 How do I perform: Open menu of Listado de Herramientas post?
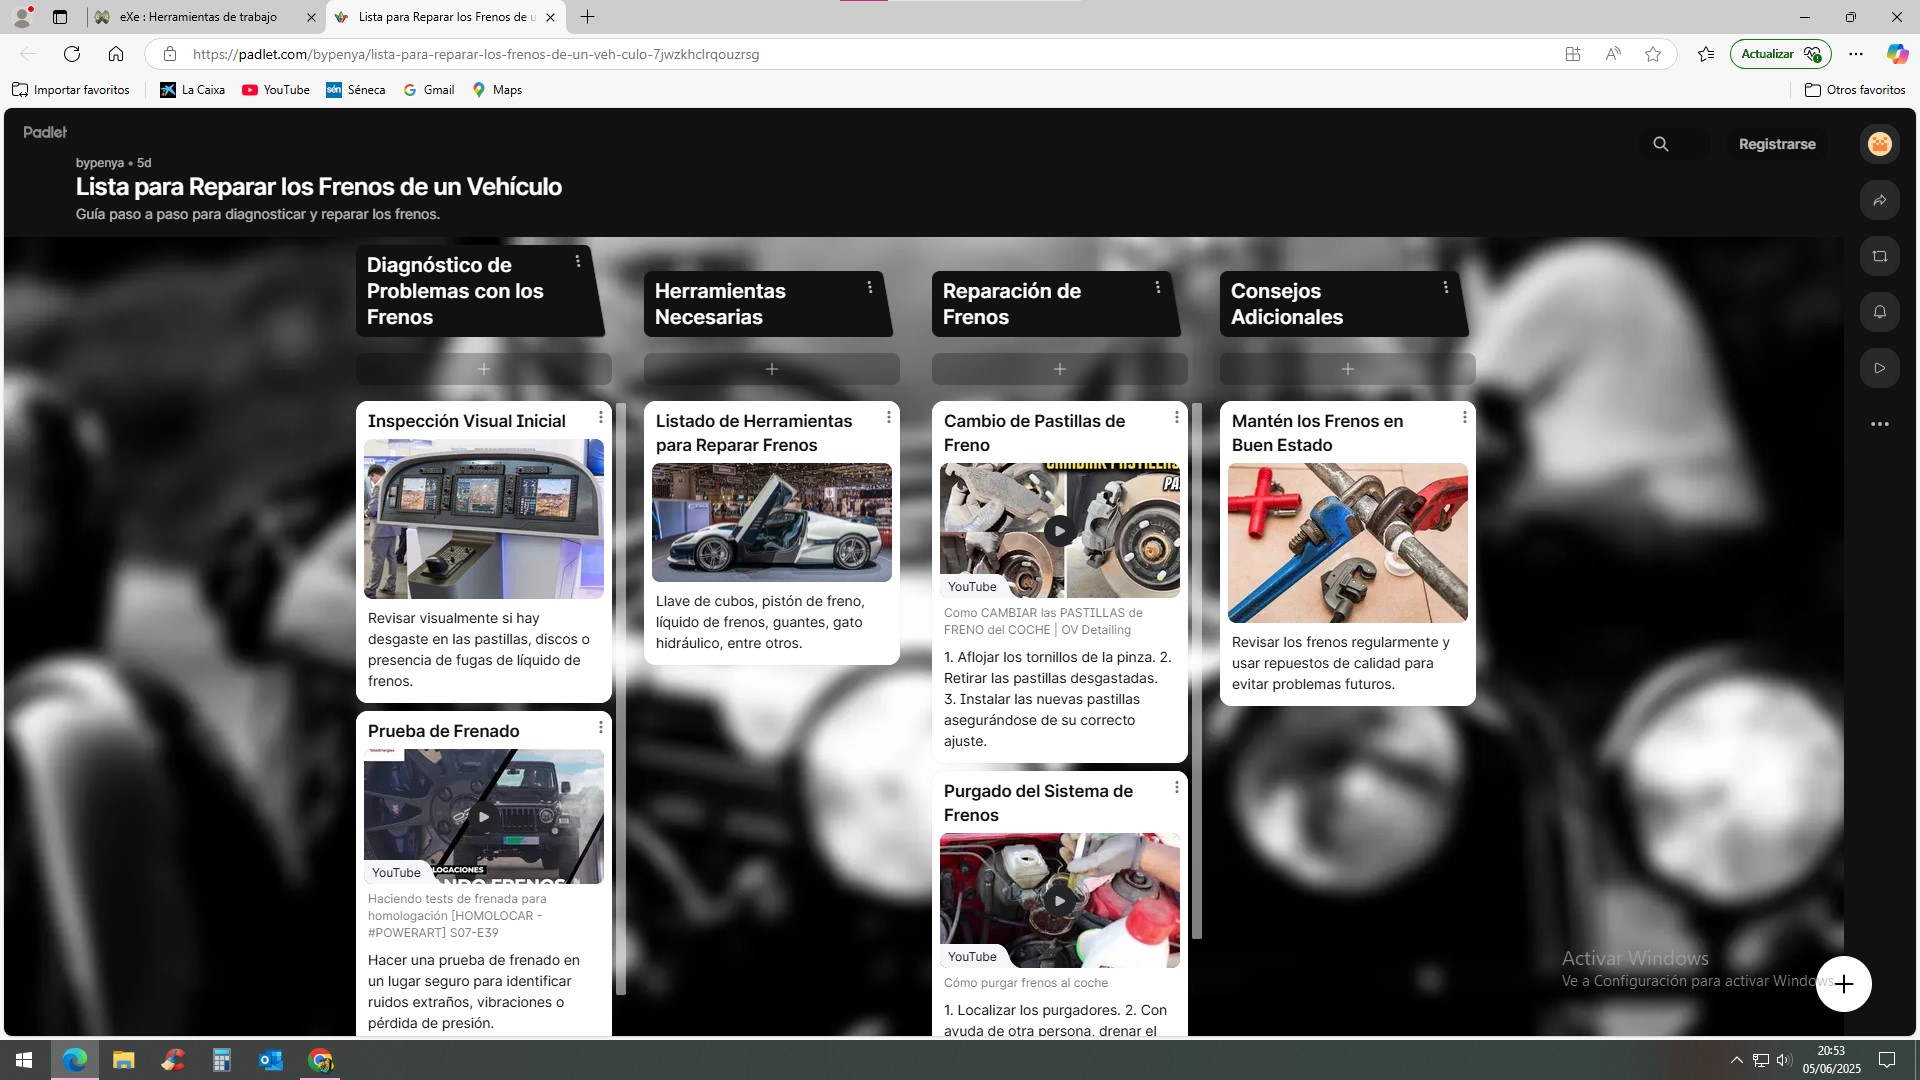[889, 417]
